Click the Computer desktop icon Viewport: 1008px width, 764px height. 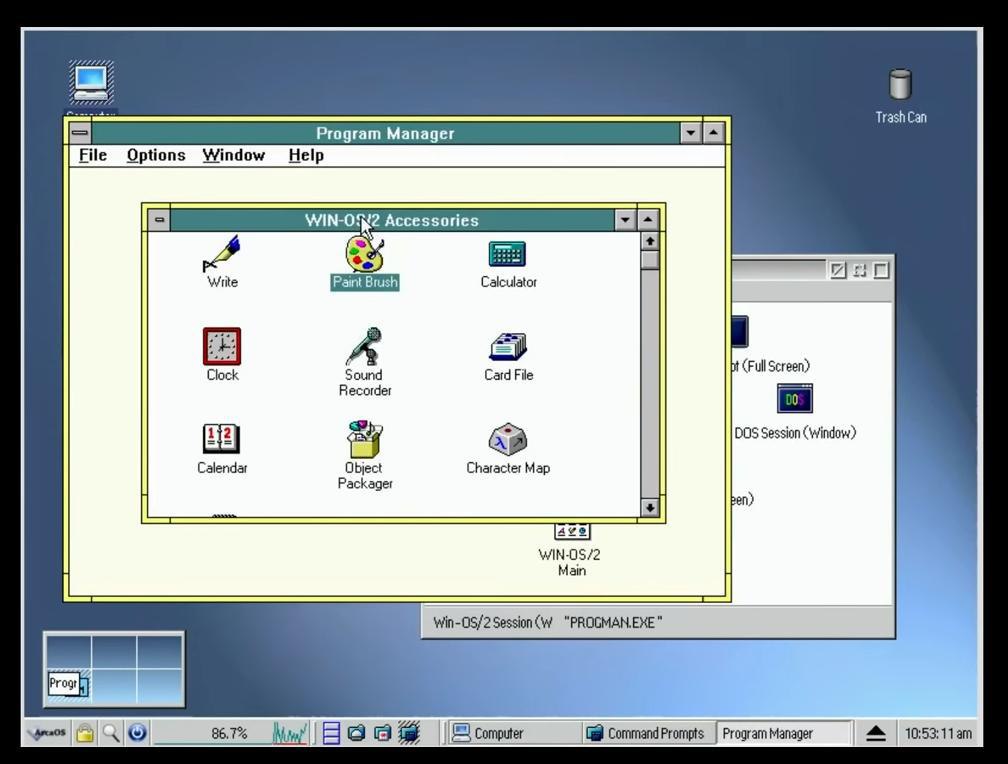(91, 82)
